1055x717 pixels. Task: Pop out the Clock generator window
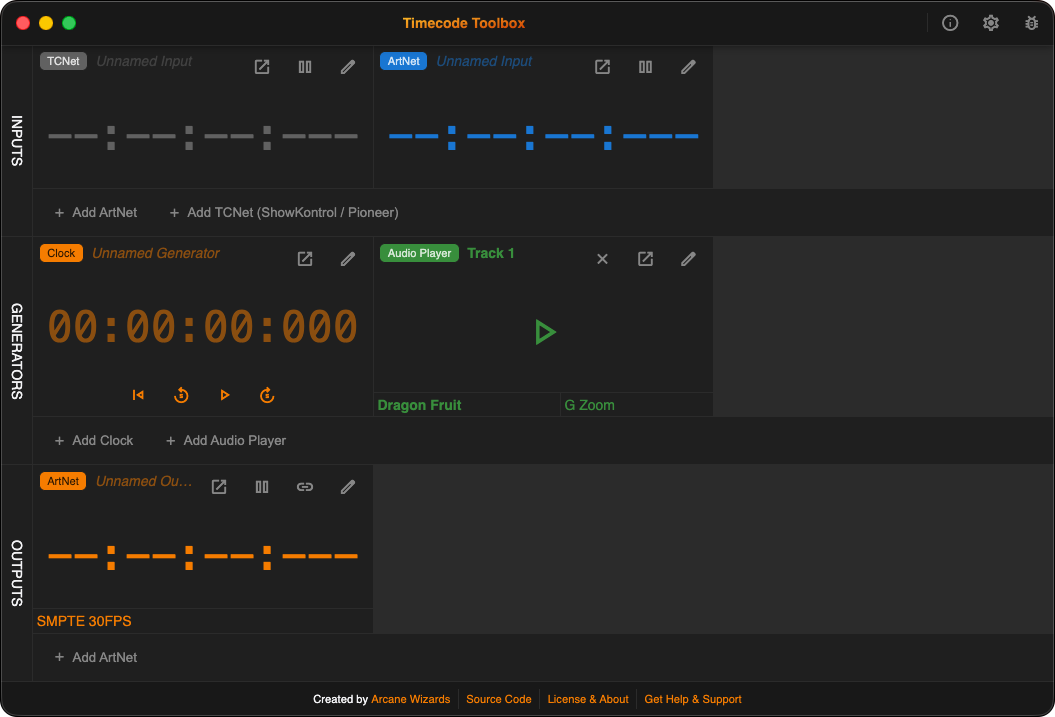click(305, 259)
